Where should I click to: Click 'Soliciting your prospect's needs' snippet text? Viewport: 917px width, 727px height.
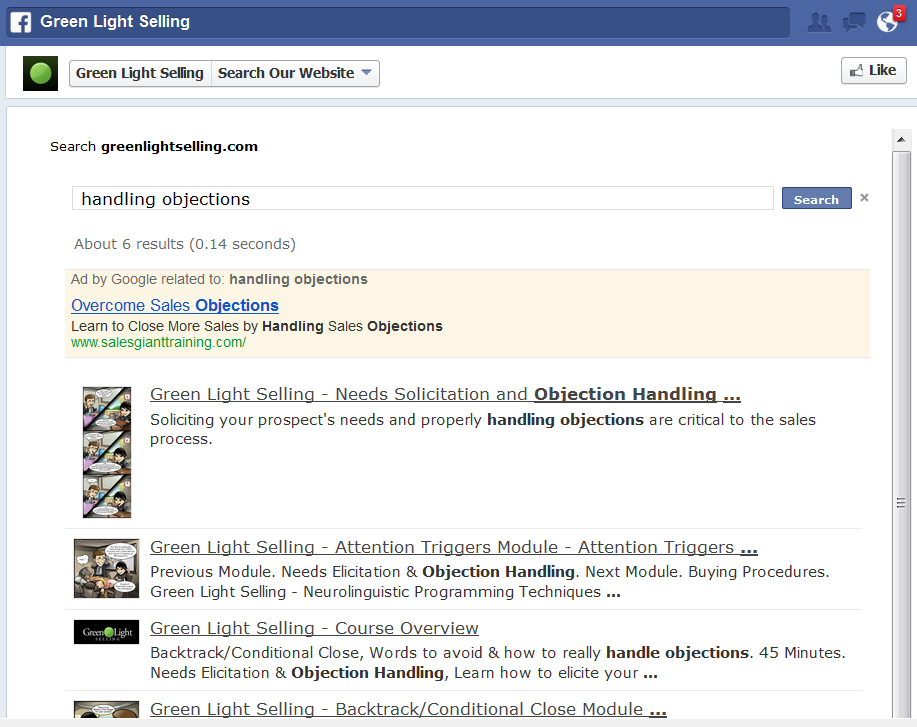click(482, 429)
